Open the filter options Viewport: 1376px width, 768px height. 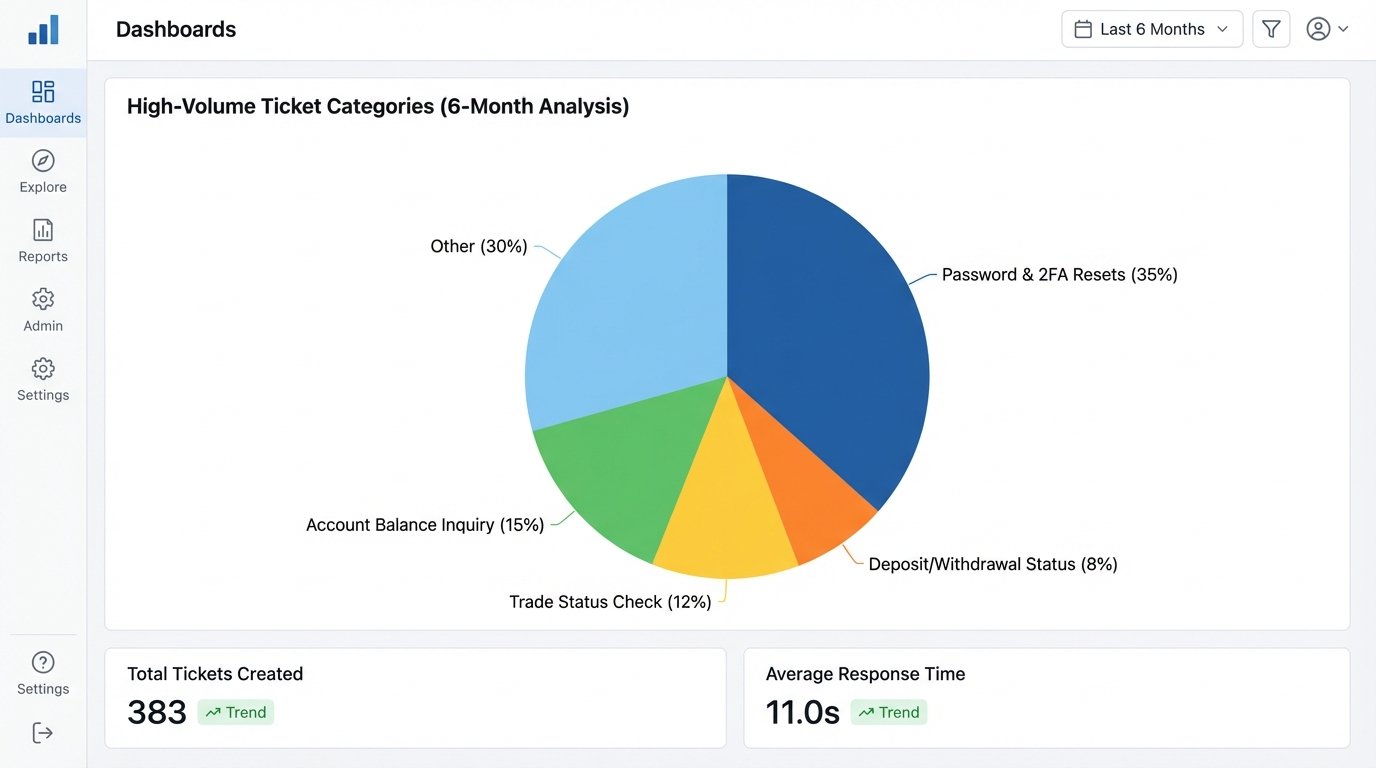click(1271, 29)
